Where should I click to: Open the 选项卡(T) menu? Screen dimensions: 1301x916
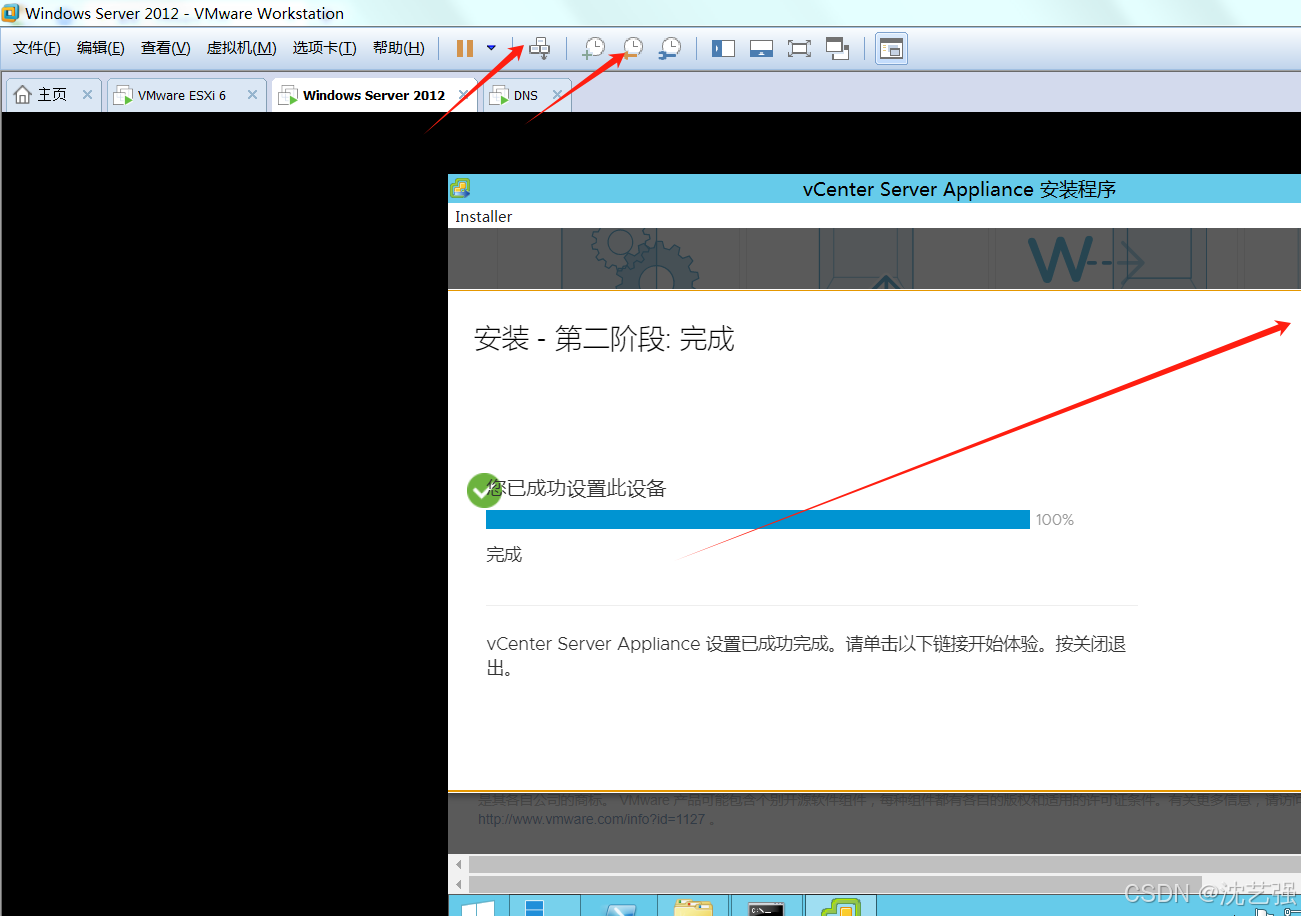[324, 48]
